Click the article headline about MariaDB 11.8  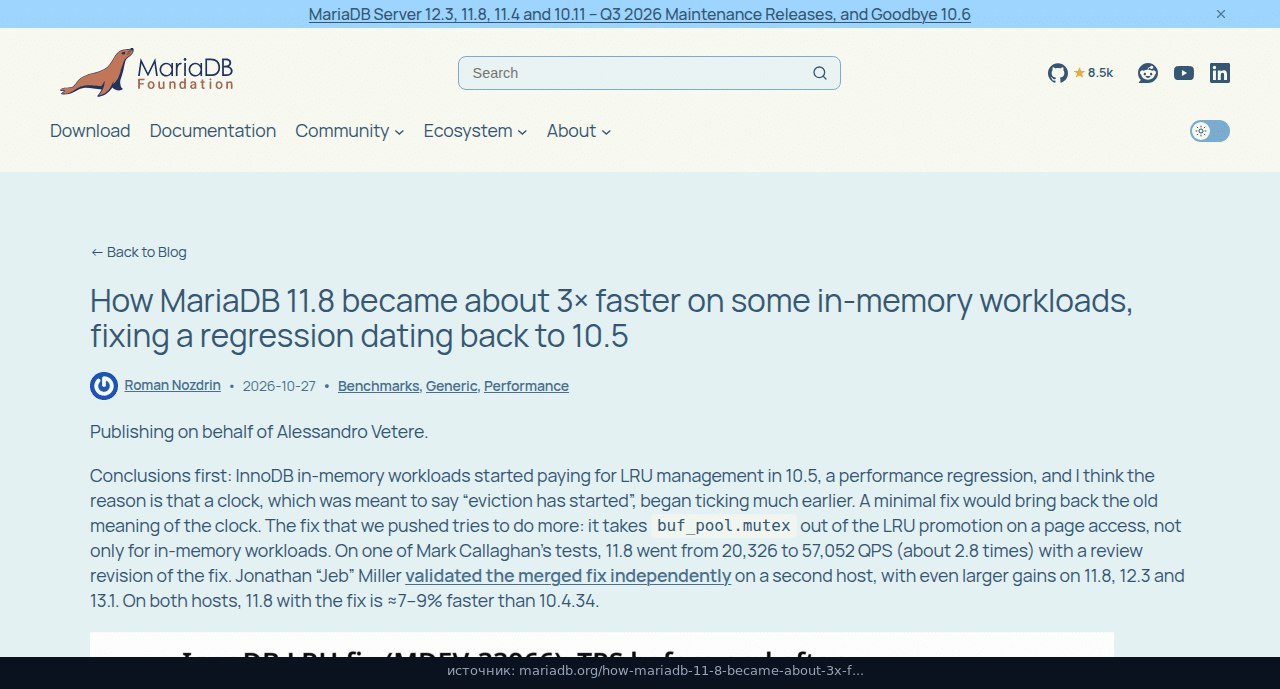tap(611, 317)
